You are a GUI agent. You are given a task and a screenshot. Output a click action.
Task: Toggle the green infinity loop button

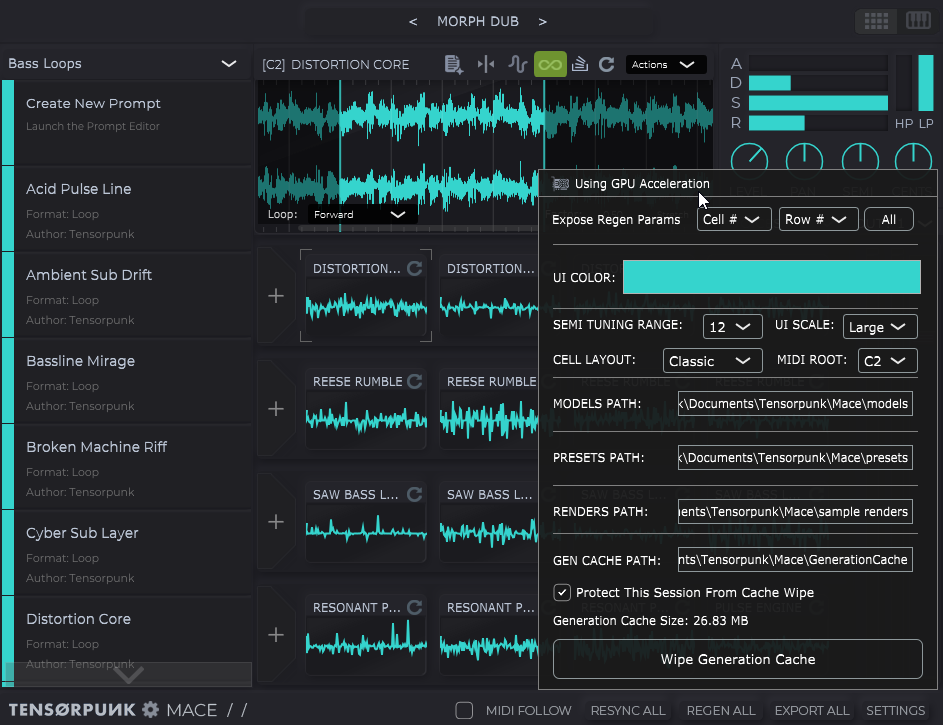550,64
